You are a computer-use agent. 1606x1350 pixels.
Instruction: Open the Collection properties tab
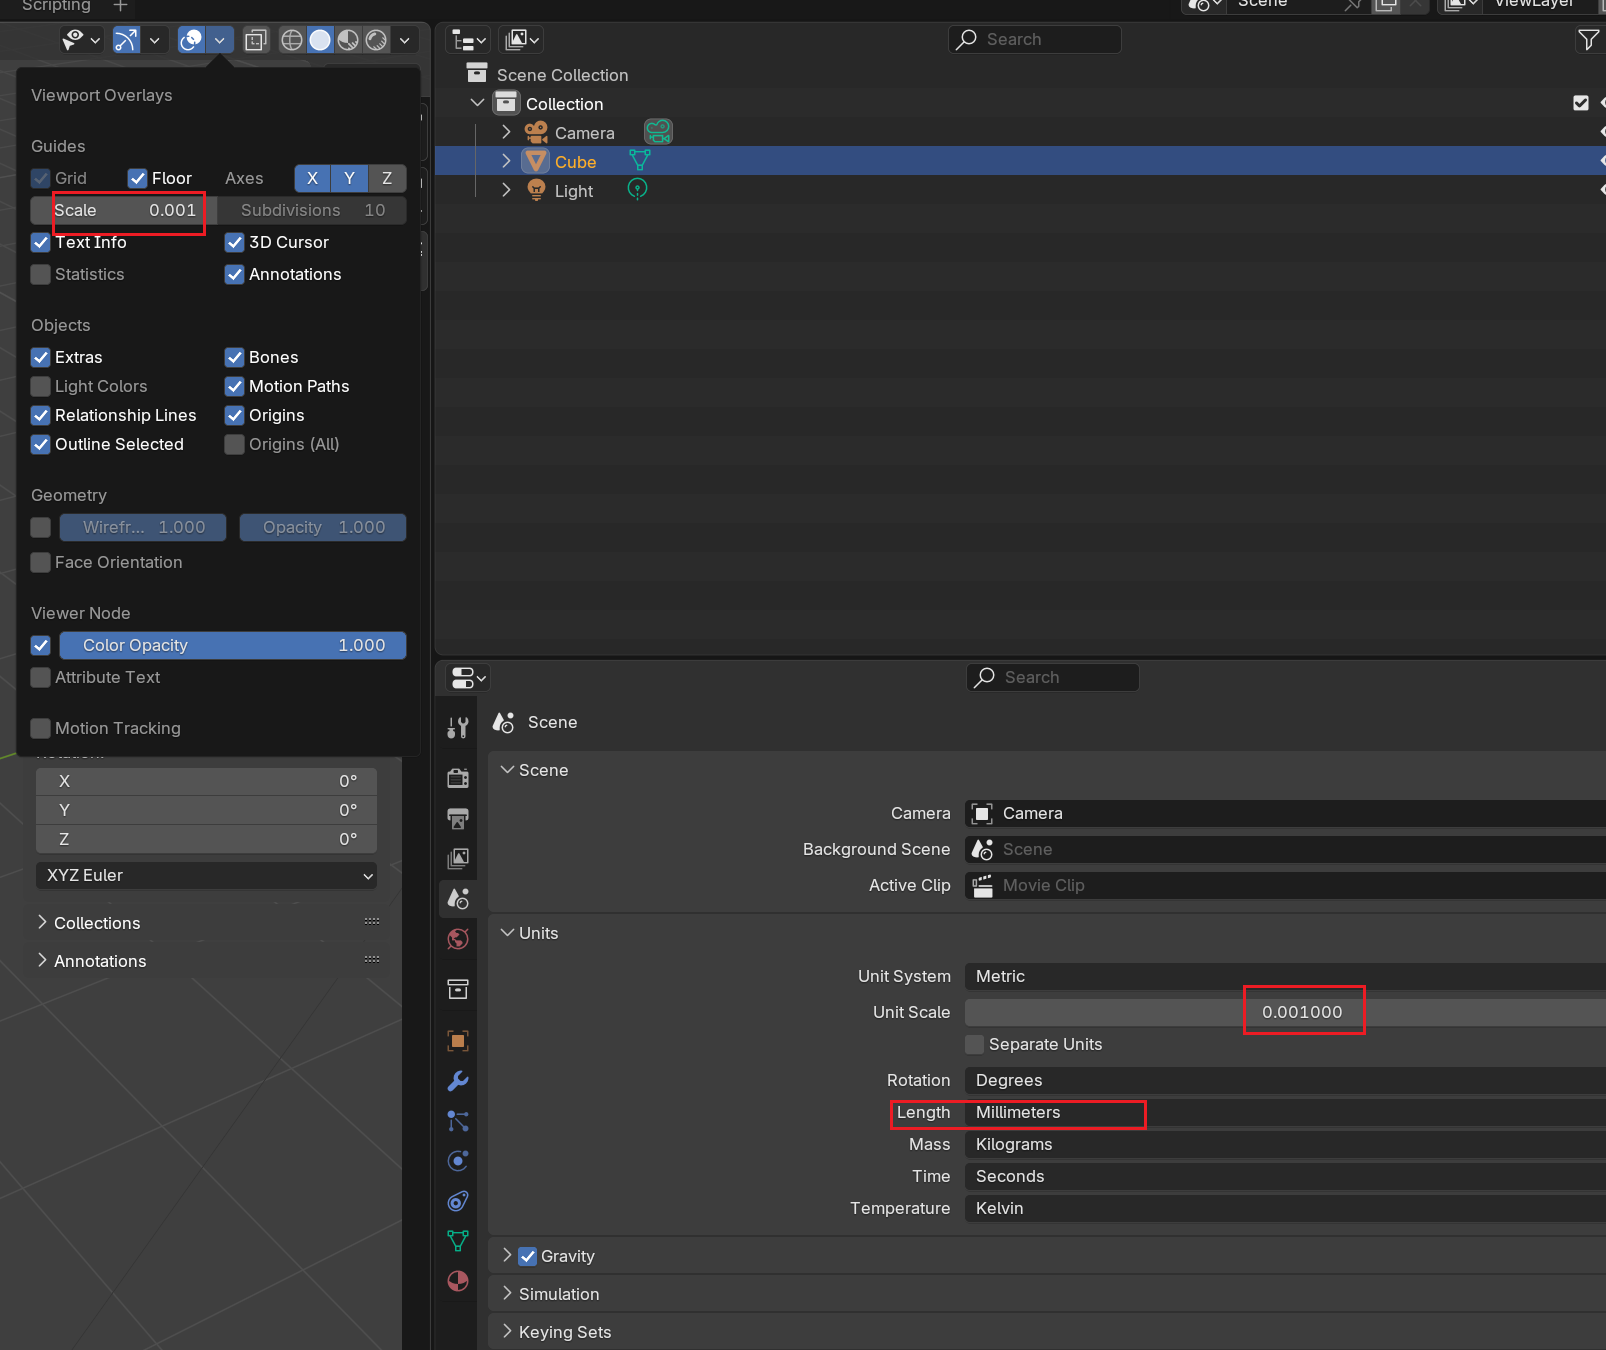pyautogui.click(x=458, y=989)
